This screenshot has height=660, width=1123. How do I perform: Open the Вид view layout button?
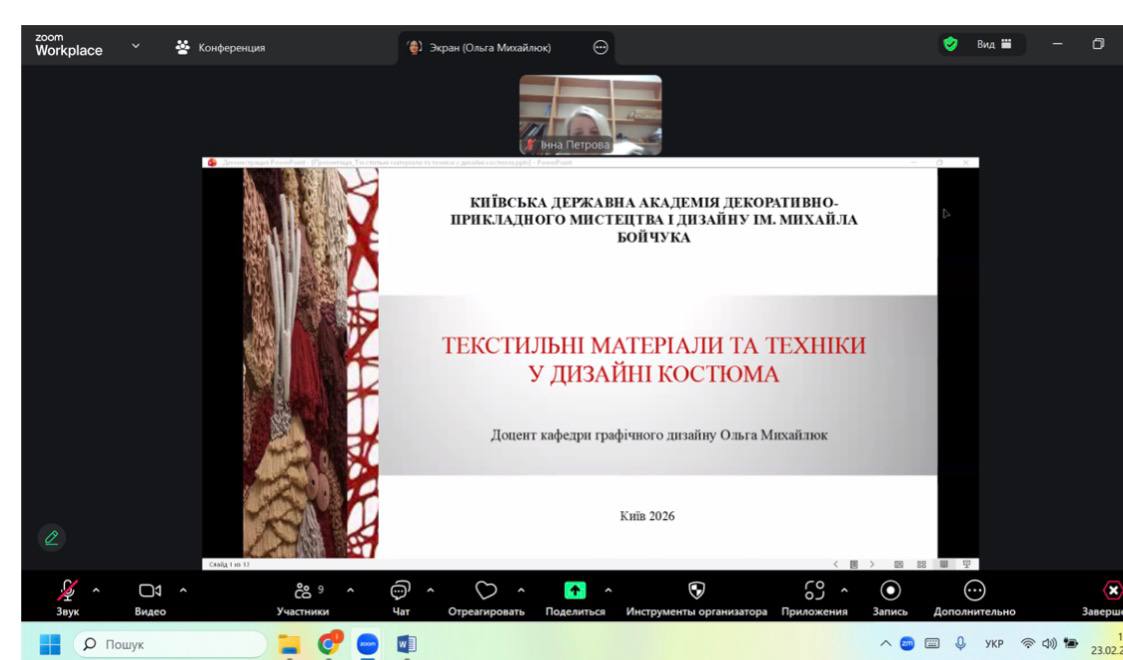click(x=994, y=45)
